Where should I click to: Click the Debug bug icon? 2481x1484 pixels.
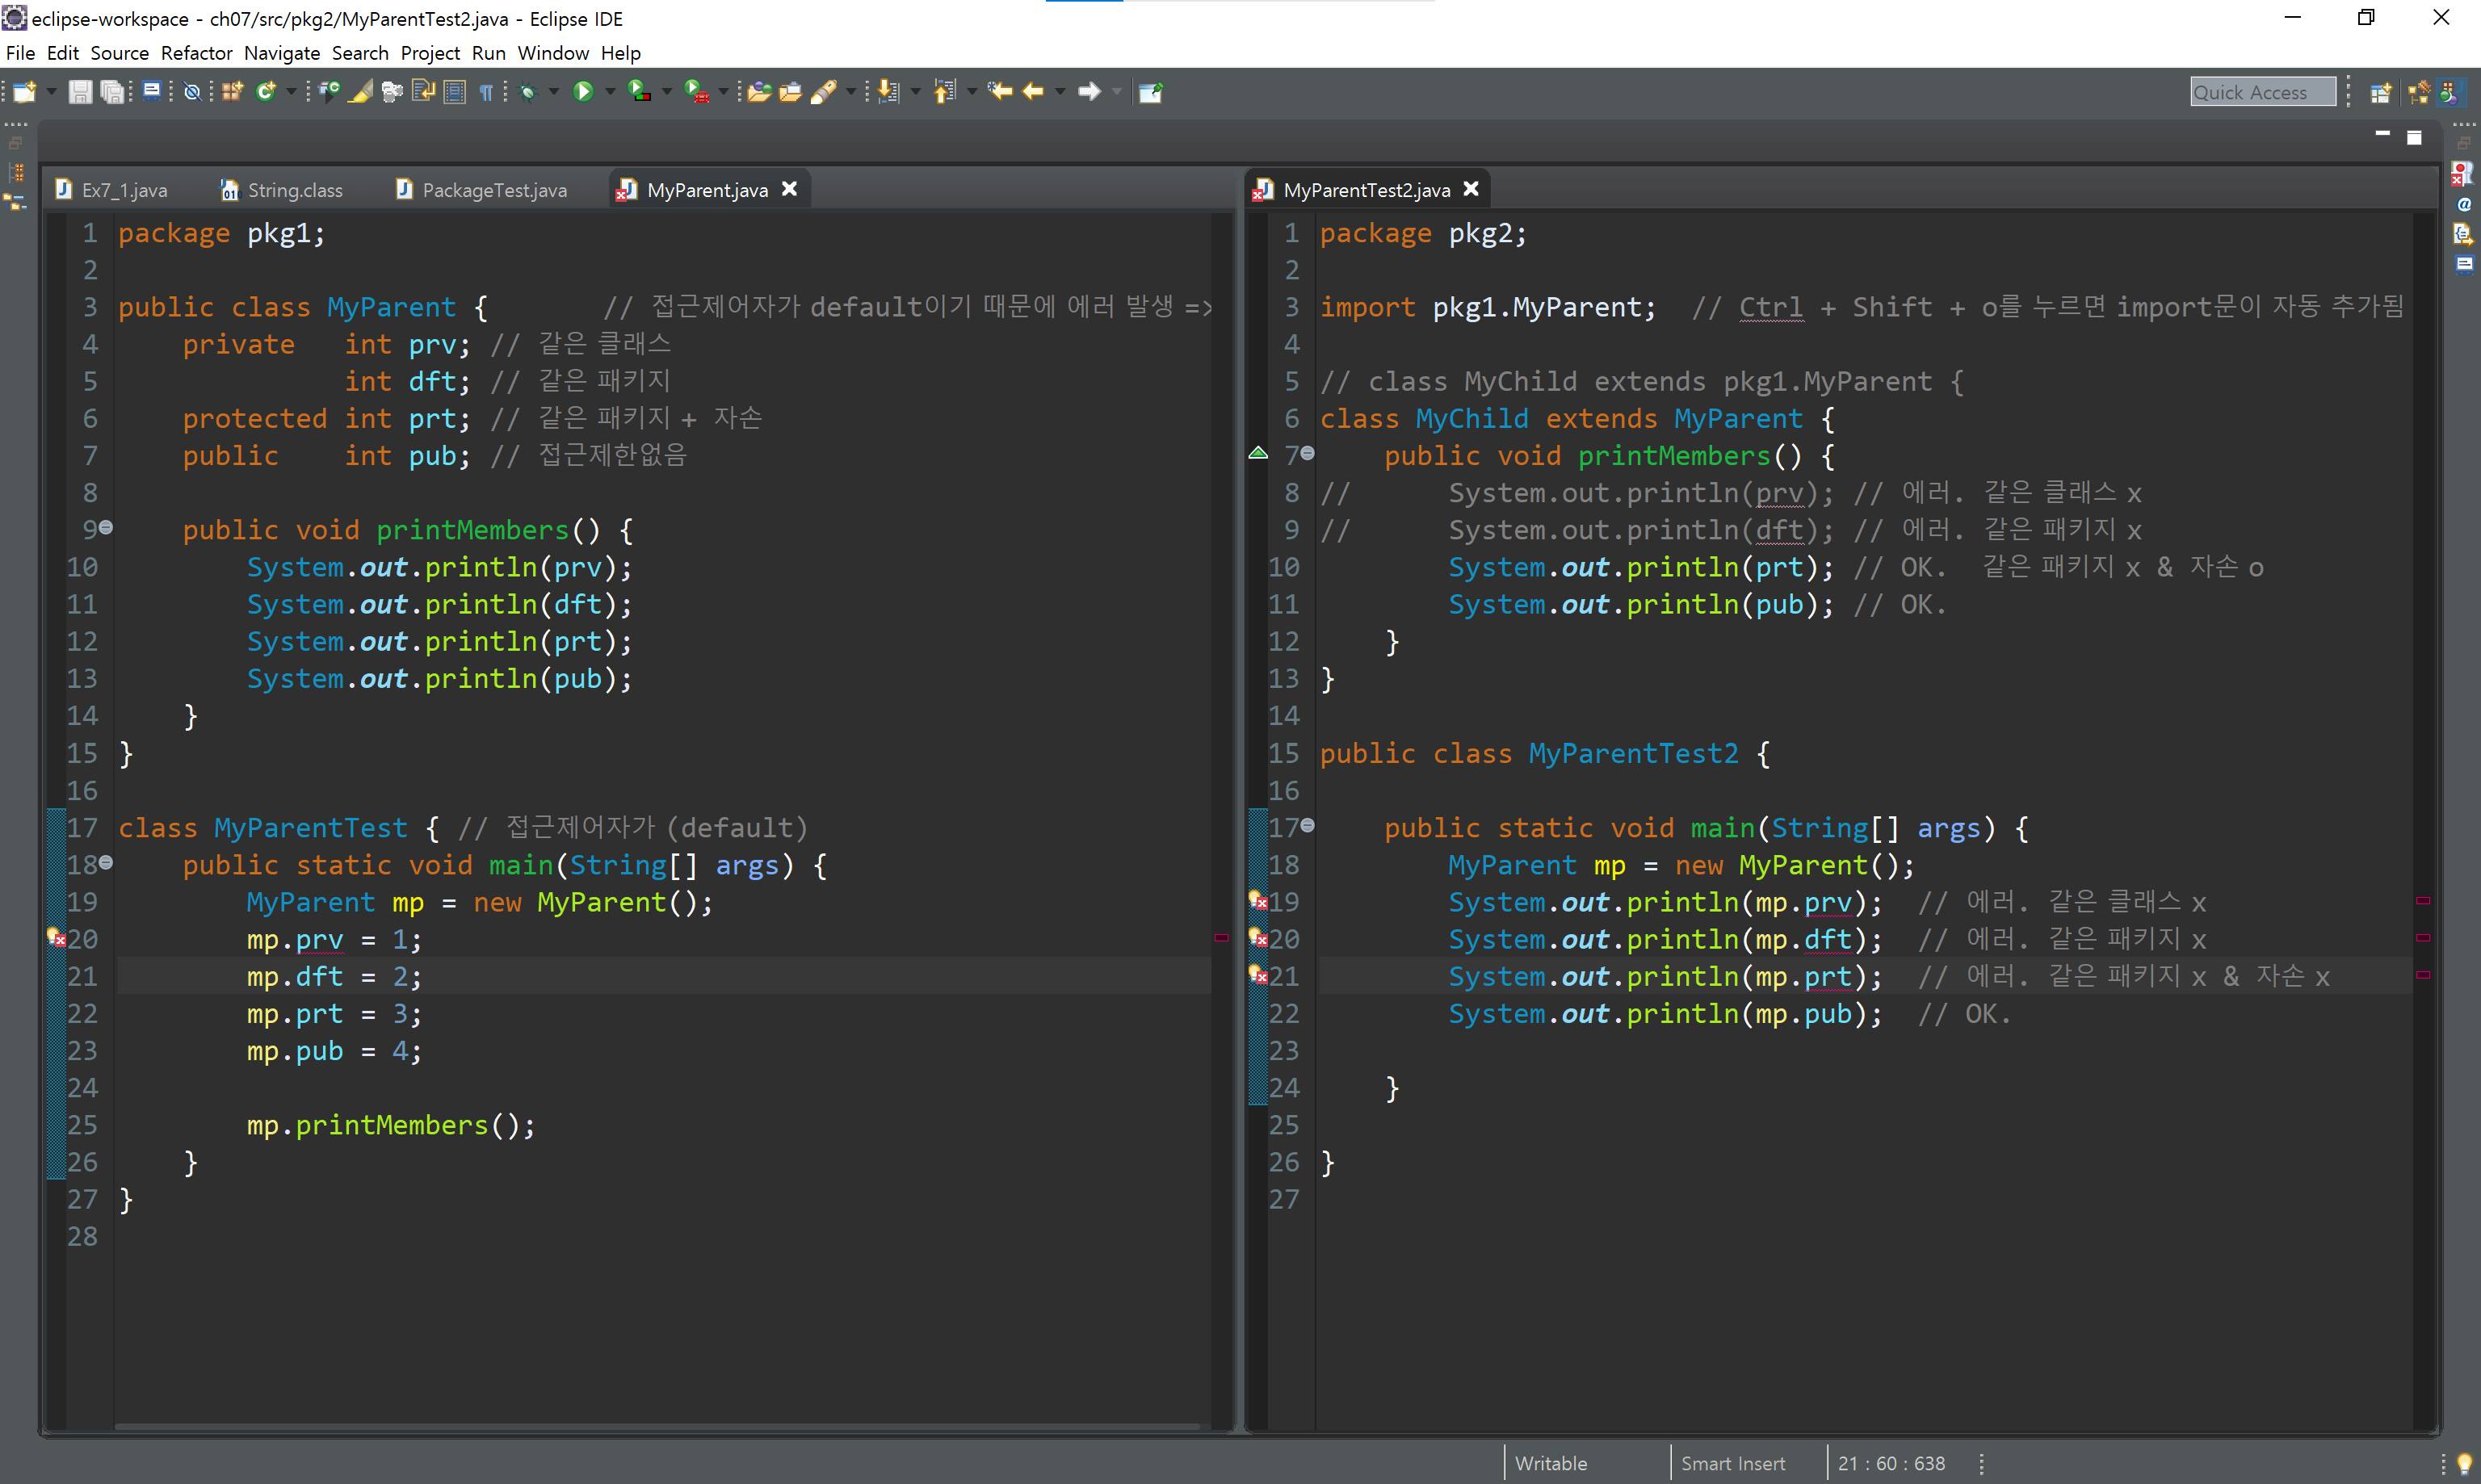[x=528, y=92]
